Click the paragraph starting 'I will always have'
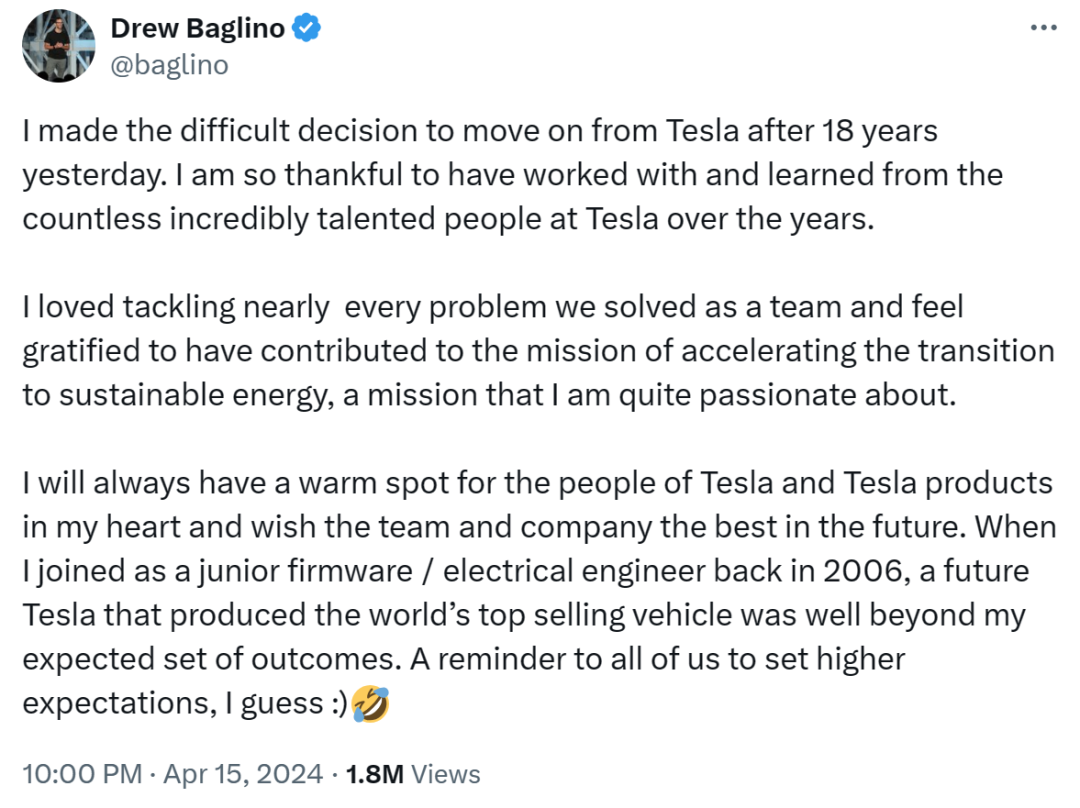The height and width of the screenshot is (808, 1080). click(539, 592)
